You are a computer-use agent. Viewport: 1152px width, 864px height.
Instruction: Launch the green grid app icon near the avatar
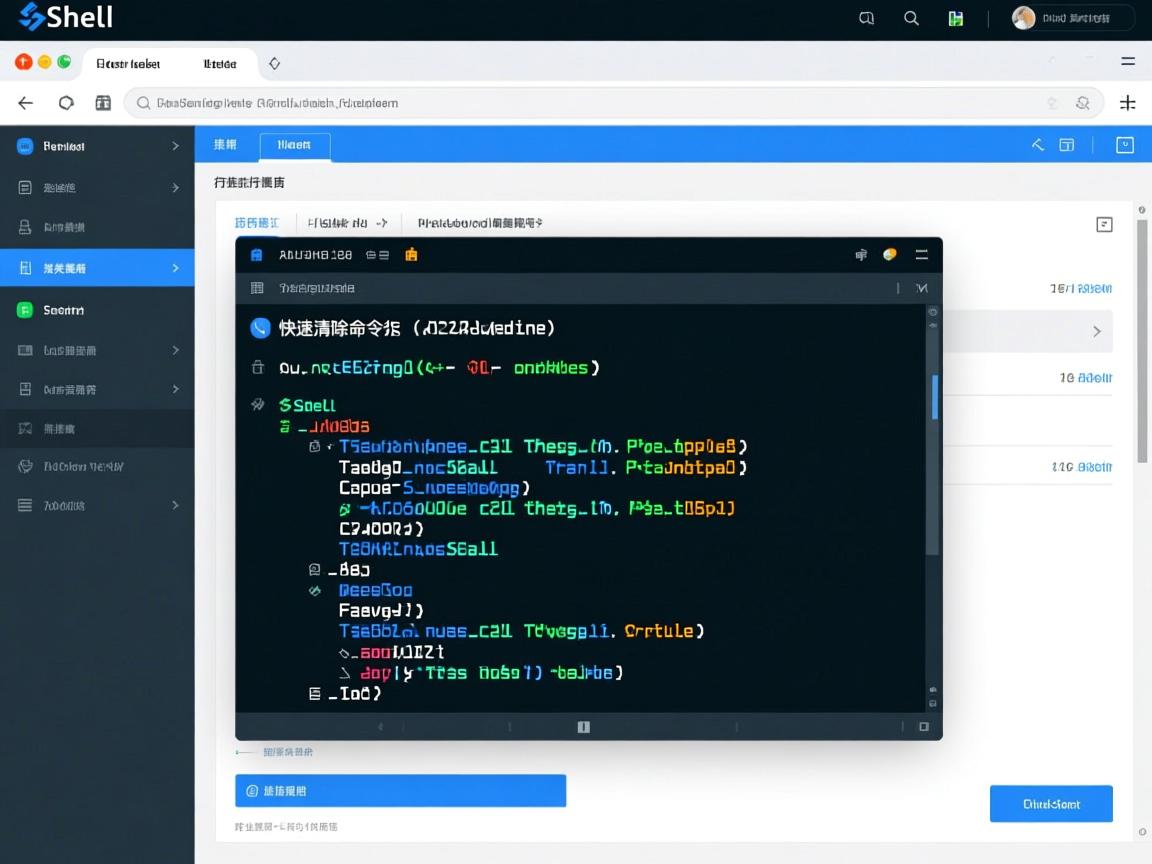[x=955, y=18]
